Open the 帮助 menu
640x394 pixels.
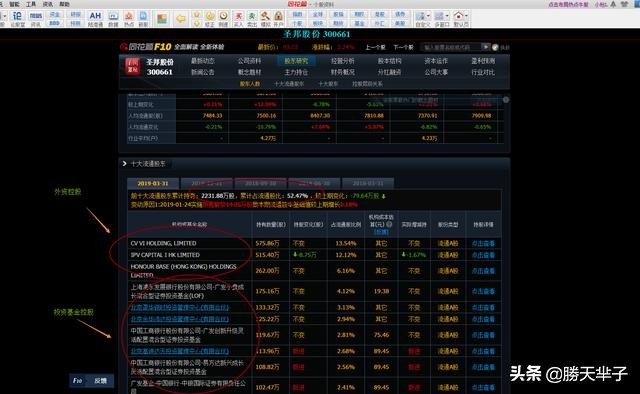point(64,4)
